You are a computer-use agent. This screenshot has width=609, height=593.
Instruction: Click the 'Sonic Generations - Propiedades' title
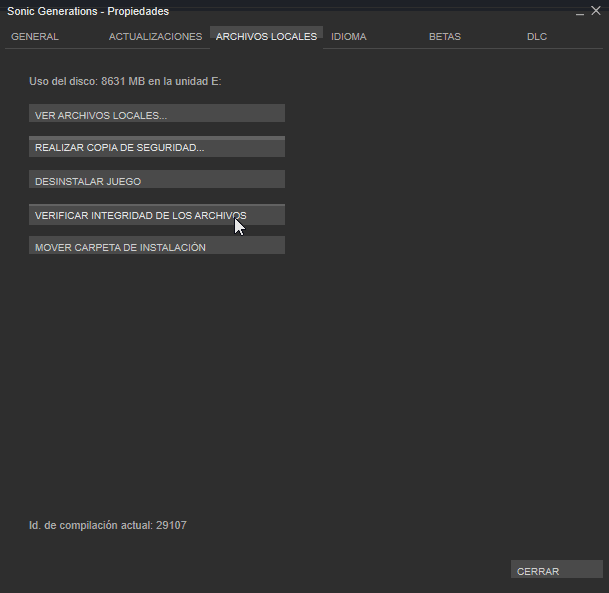(x=88, y=12)
